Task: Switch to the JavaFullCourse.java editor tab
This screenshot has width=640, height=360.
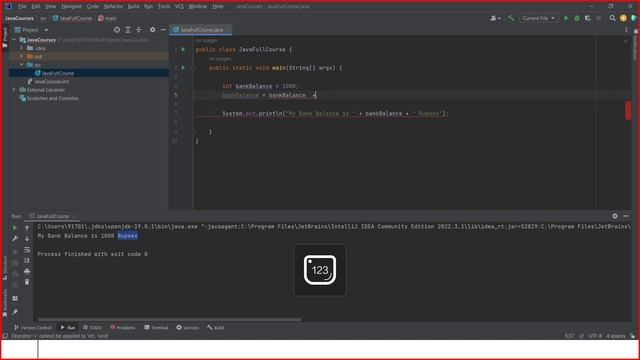Action: [x=201, y=30]
